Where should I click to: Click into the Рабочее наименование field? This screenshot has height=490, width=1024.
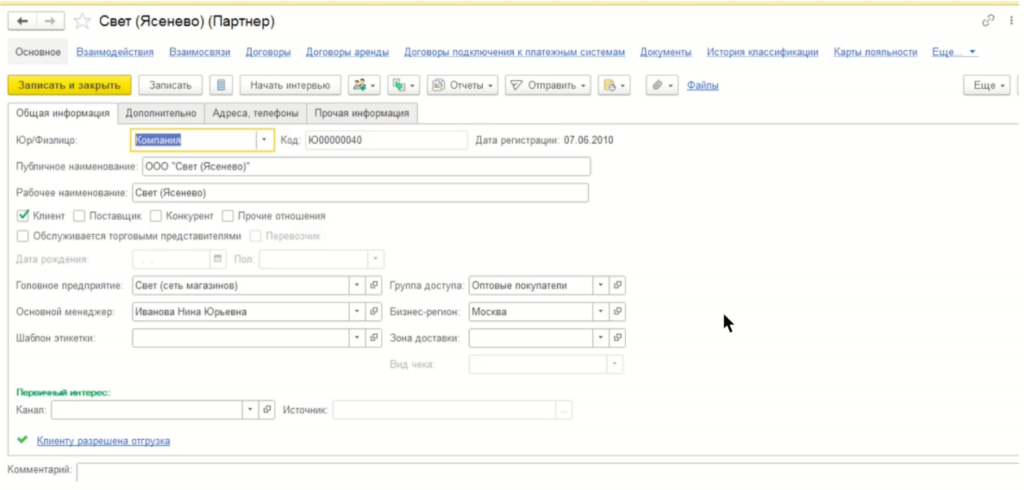[360, 193]
